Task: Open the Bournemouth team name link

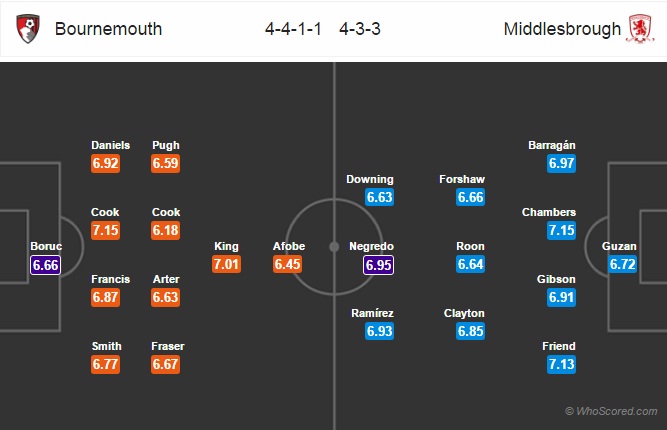Action: coord(108,29)
